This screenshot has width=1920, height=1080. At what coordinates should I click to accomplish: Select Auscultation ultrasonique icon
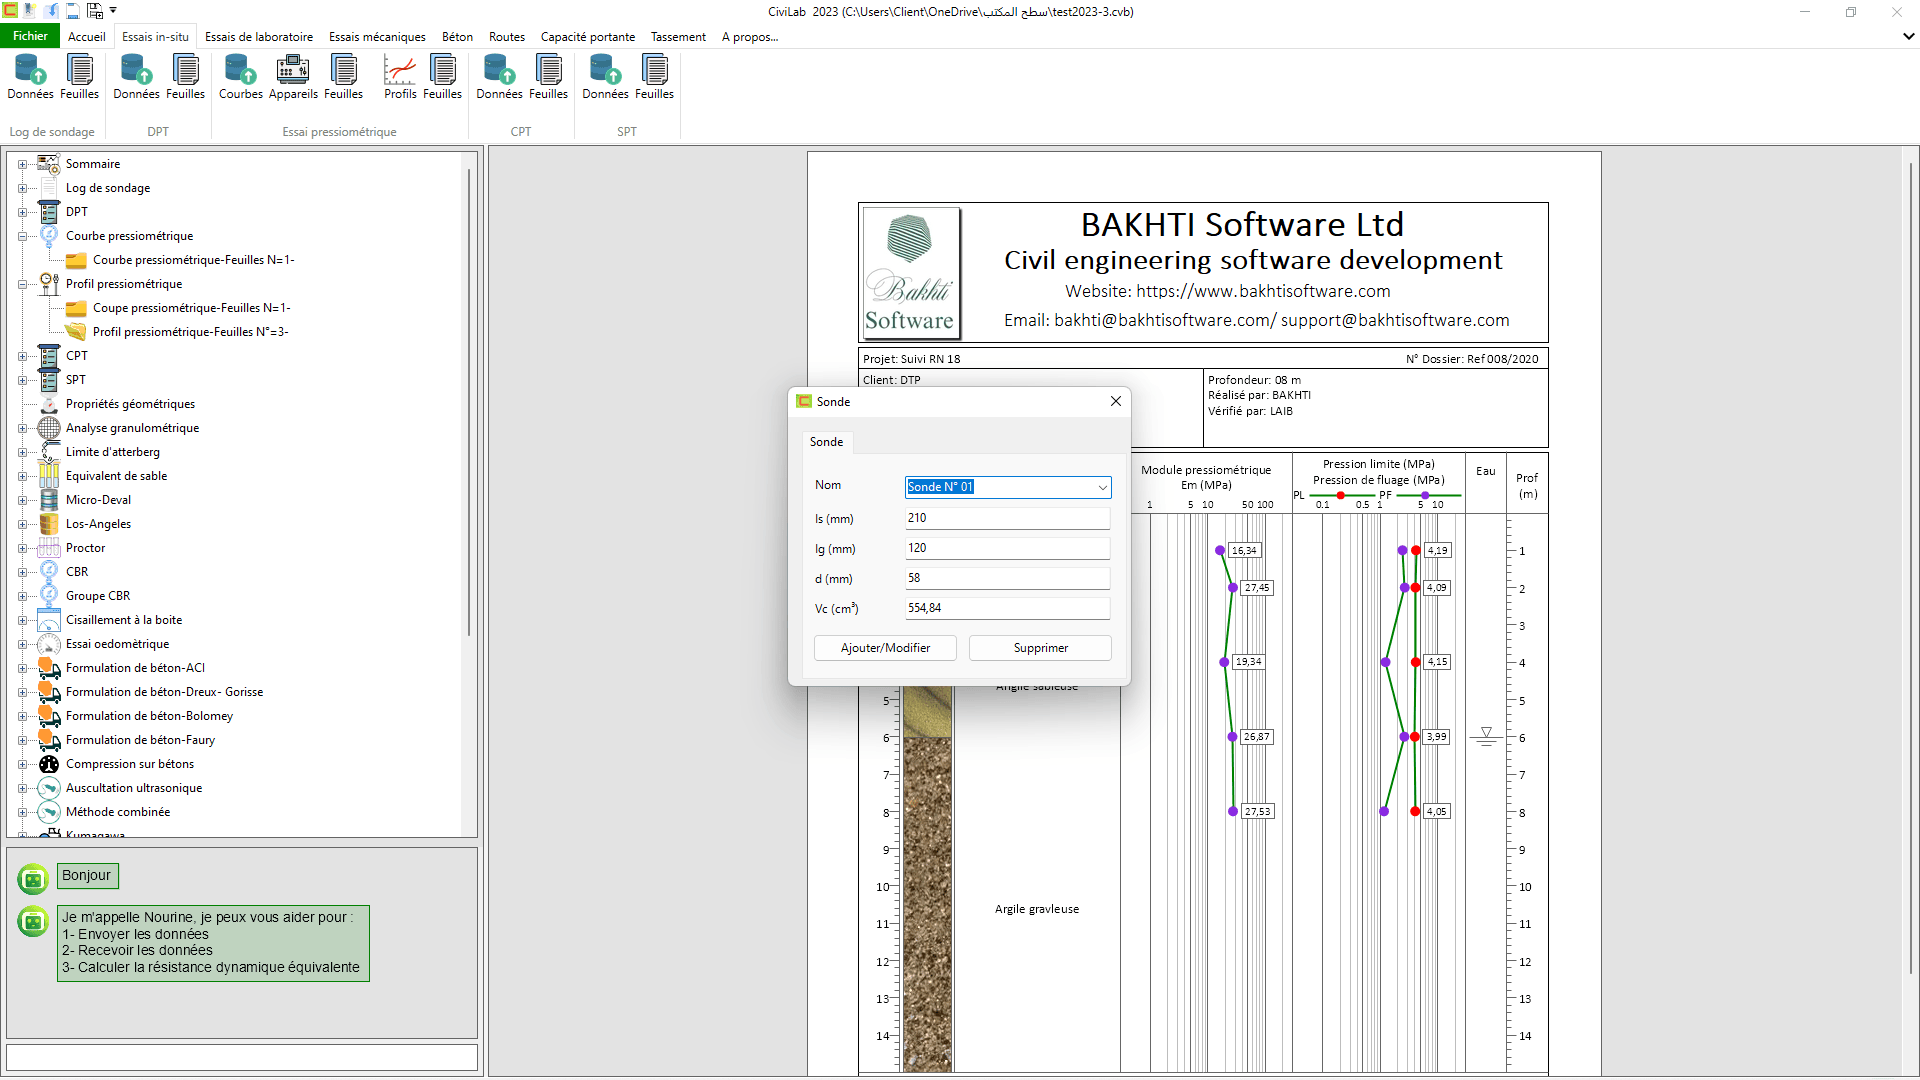(49, 788)
